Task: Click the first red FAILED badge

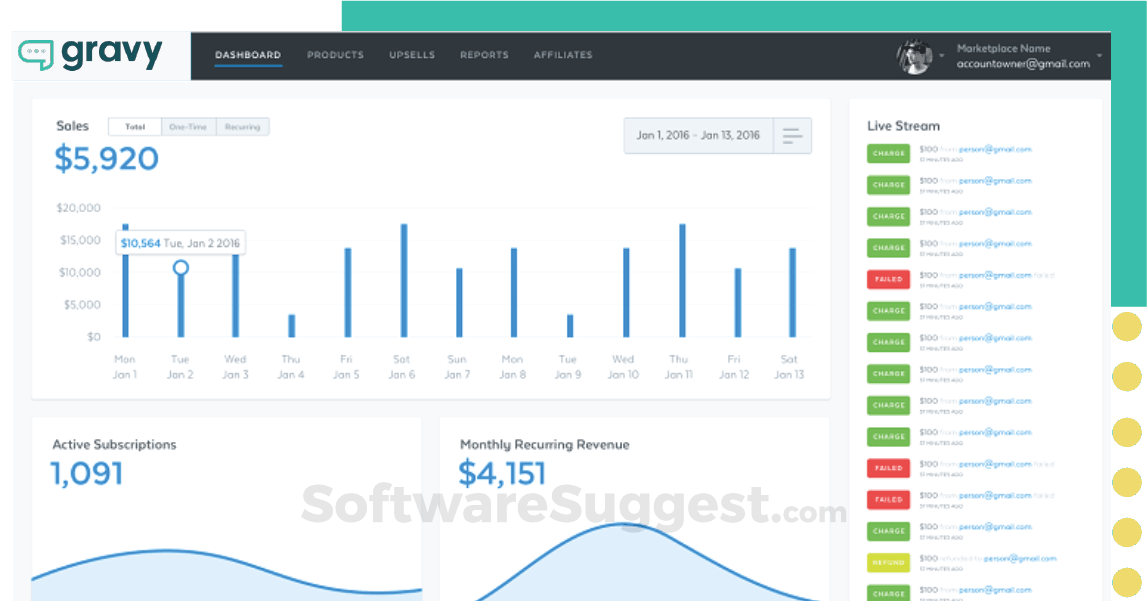Action: click(888, 279)
